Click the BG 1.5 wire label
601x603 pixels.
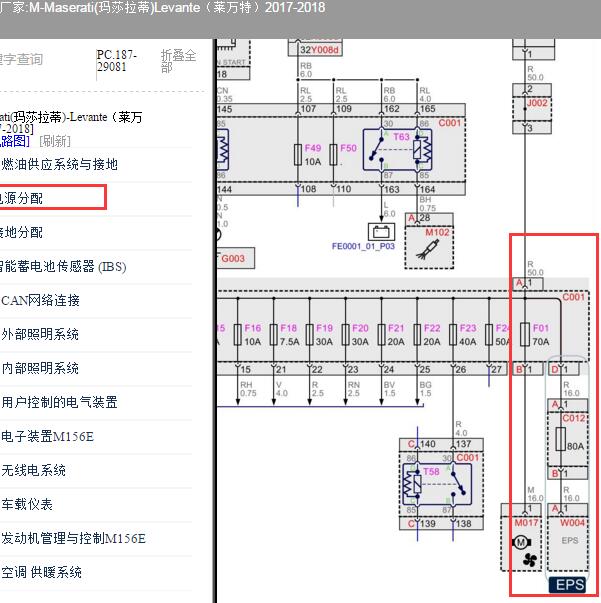pos(425,389)
